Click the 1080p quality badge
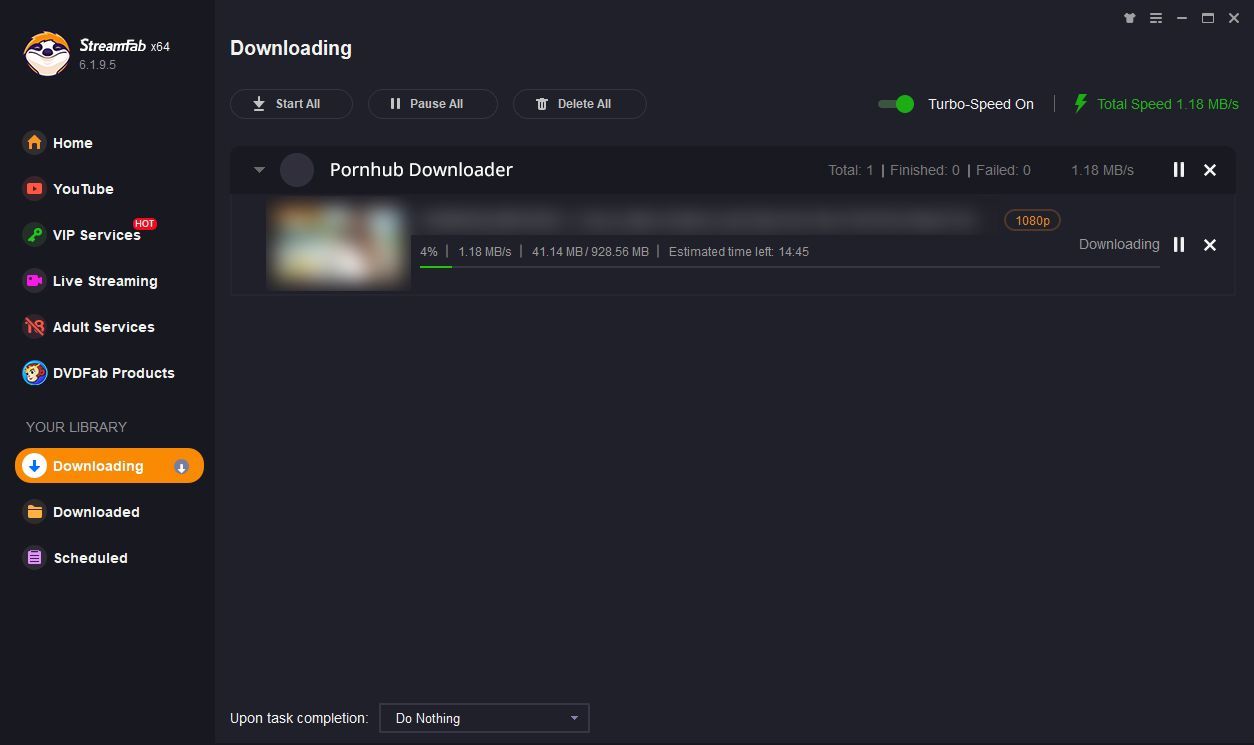1254x745 pixels. (x=1032, y=220)
